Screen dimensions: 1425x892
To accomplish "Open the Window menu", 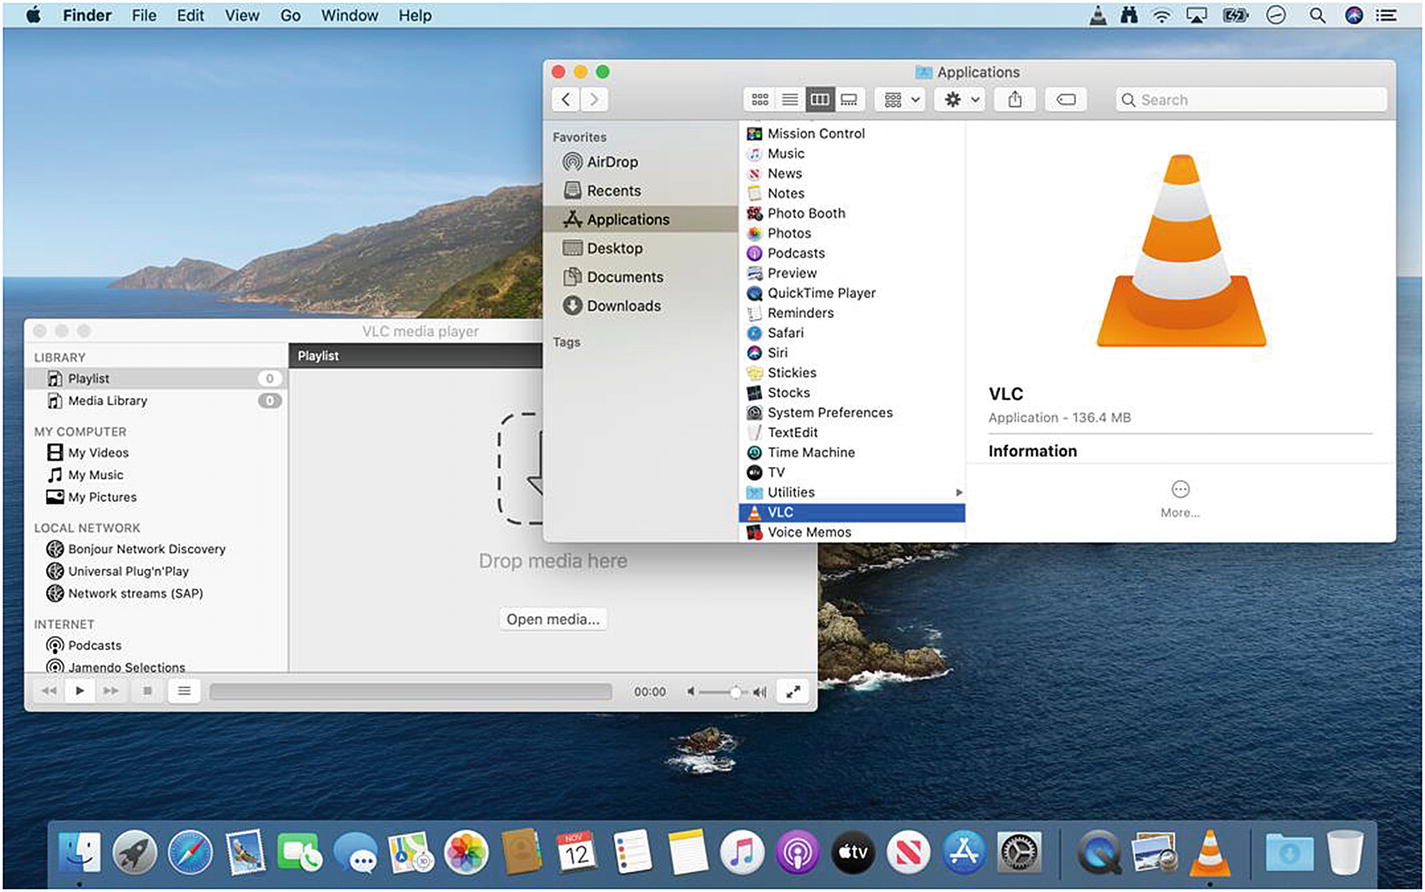I will pyautogui.click(x=350, y=15).
